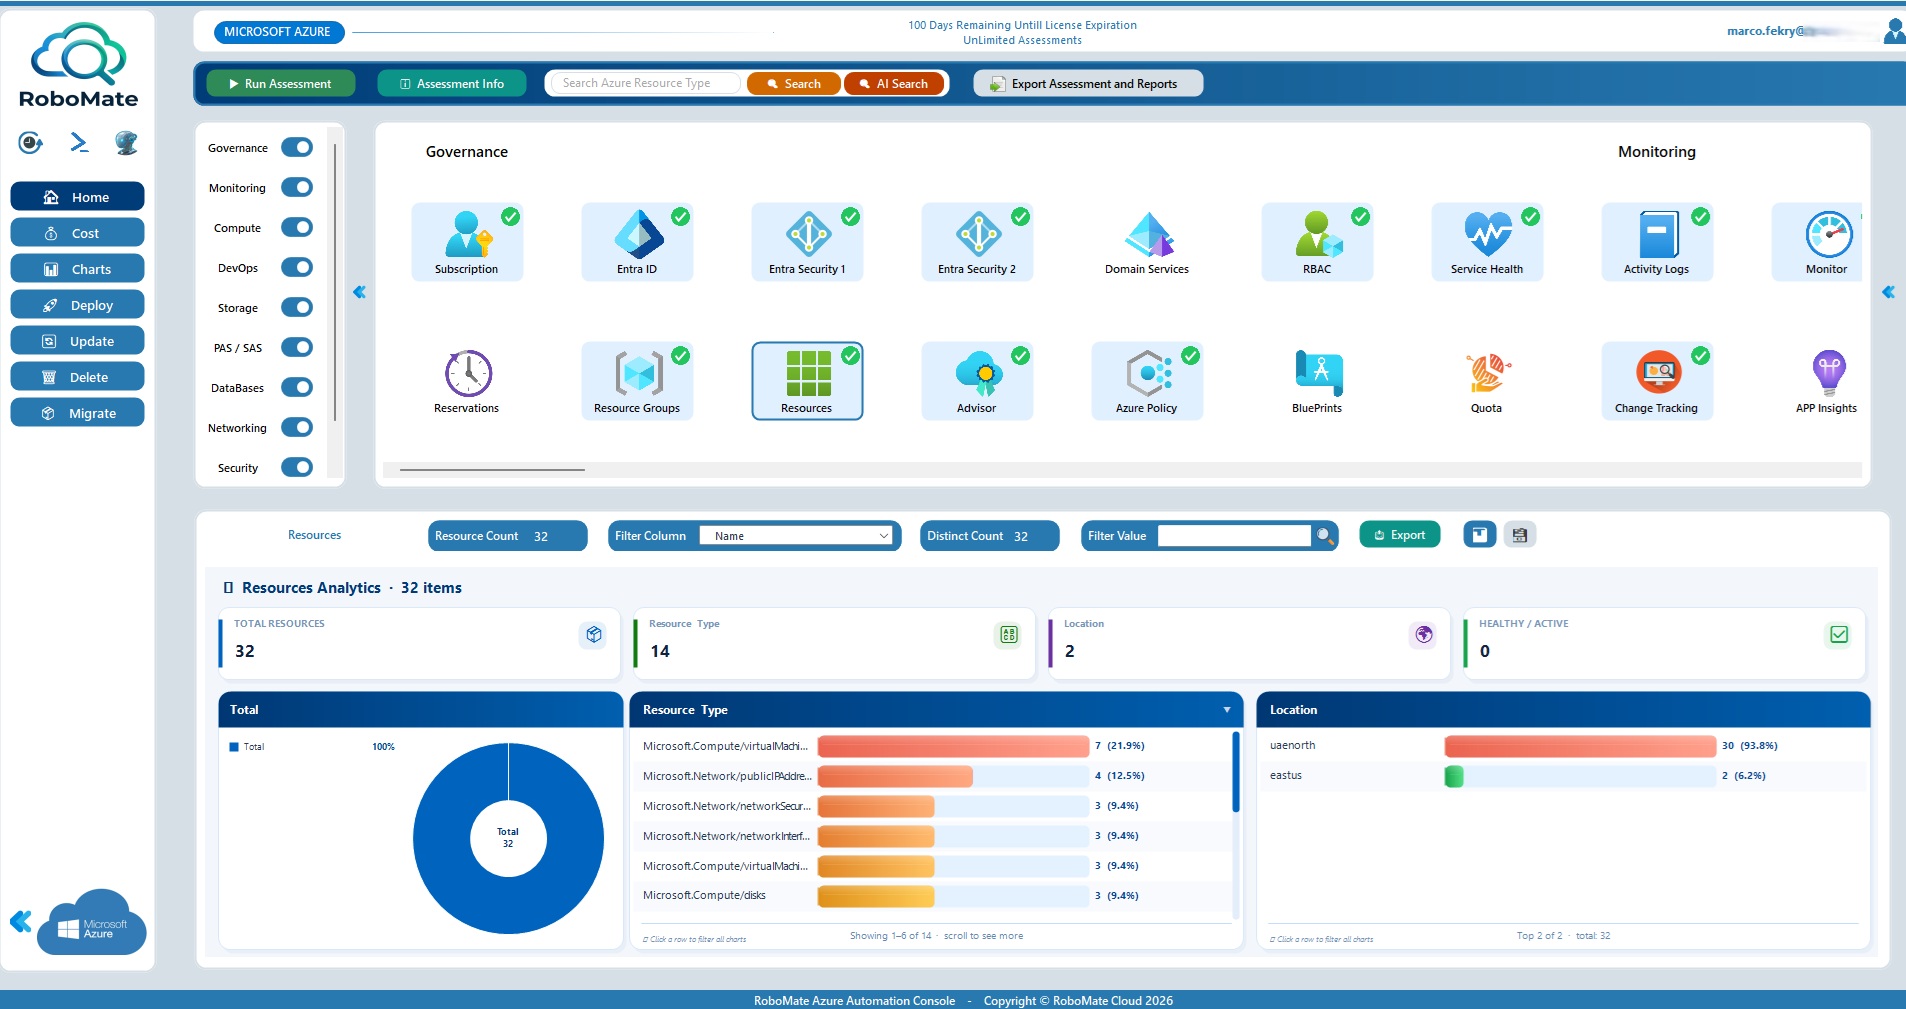This screenshot has width=1906, height=1009.
Task: Open the Advisor tile
Action: click(x=977, y=381)
